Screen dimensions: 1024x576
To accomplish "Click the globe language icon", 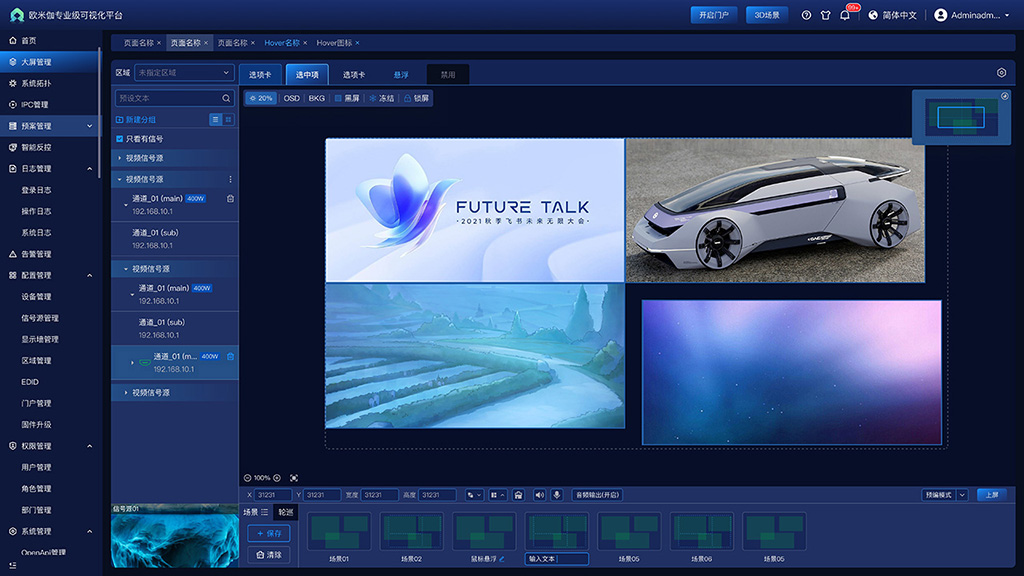I will [873, 15].
